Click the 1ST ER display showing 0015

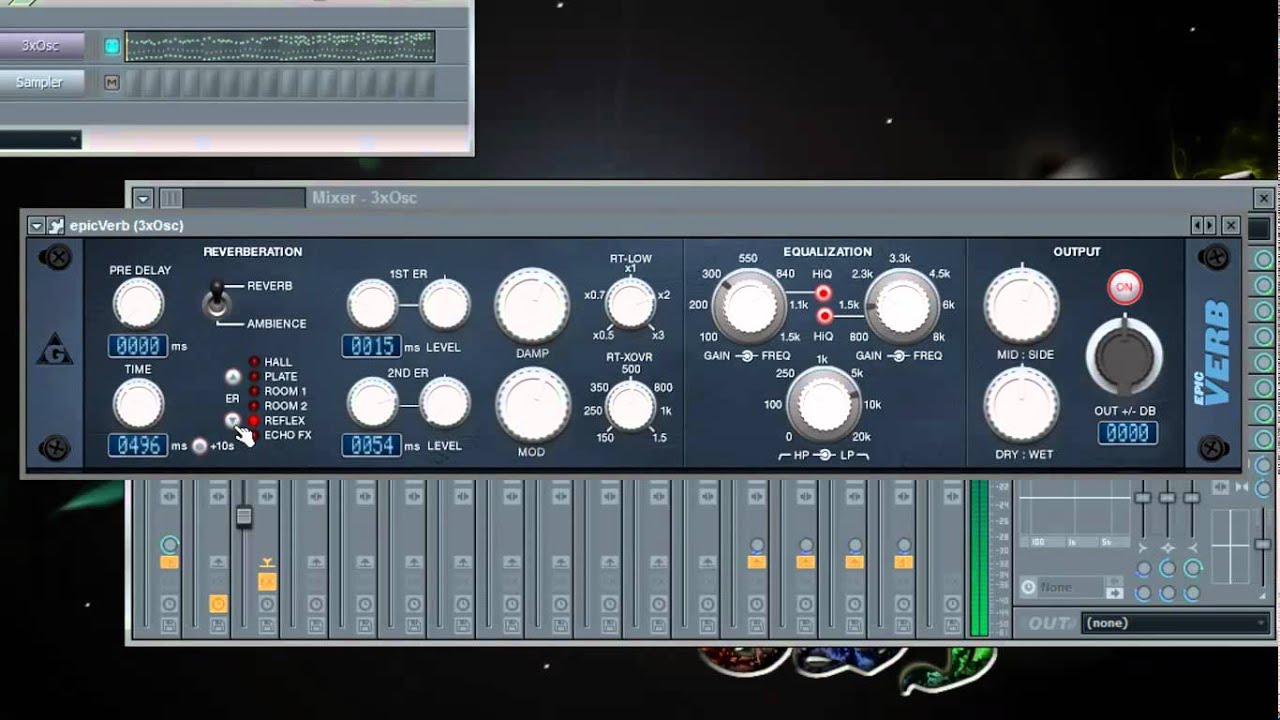372,346
